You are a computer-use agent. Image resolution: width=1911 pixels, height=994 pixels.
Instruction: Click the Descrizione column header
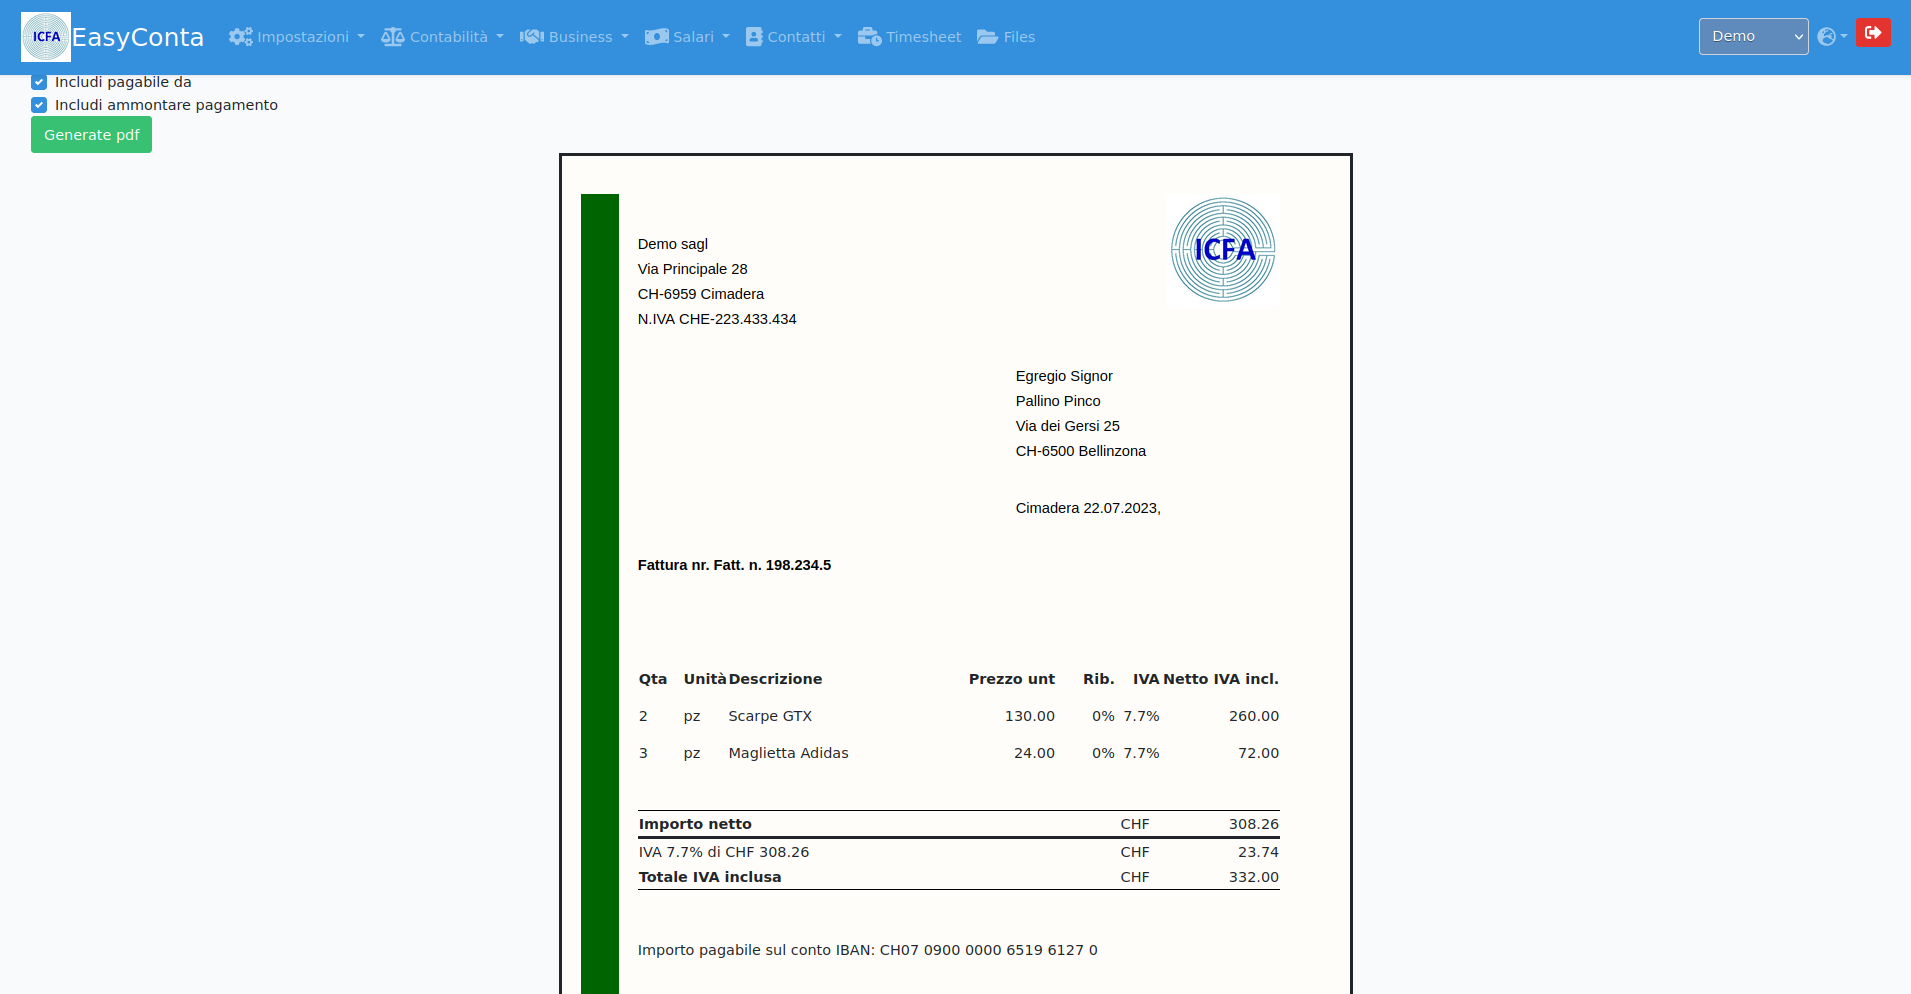pyautogui.click(x=775, y=679)
